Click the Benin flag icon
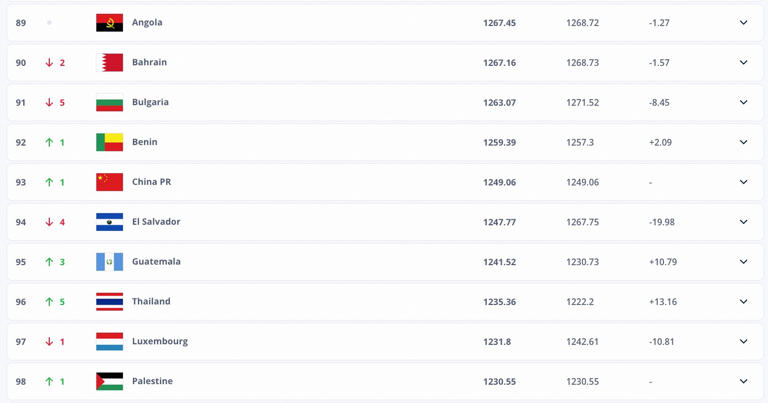This screenshot has height=403, width=768. [x=109, y=142]
